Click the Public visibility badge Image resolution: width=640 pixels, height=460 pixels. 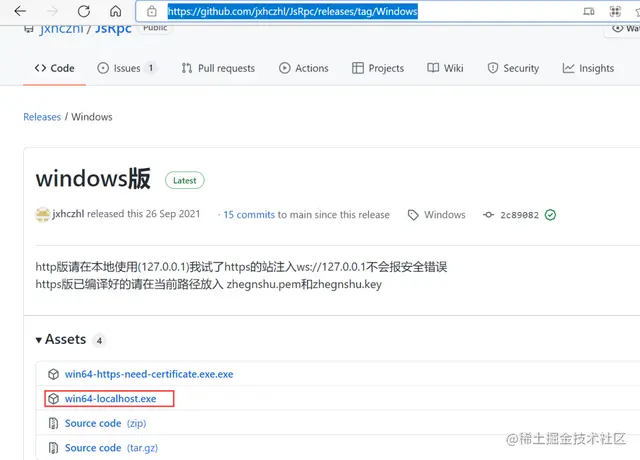pos(155,29)
